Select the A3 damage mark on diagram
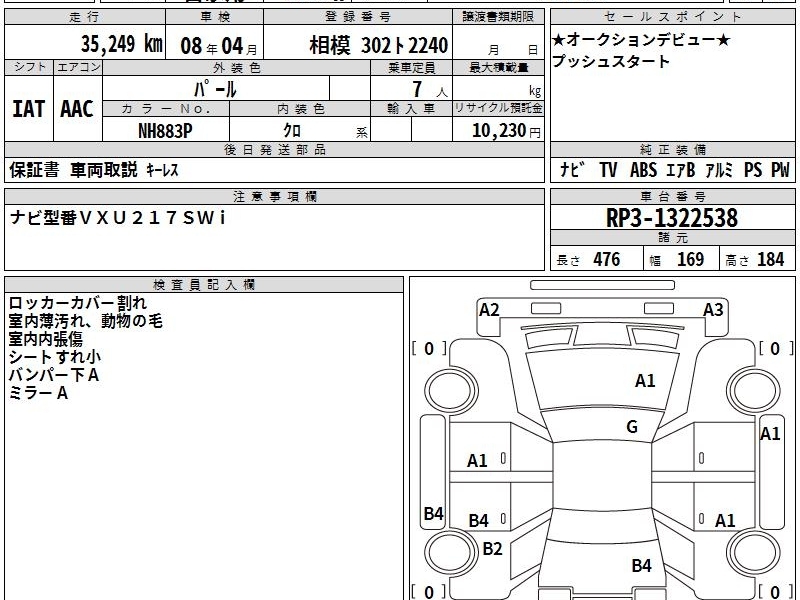This screenshot has width=800, height=600. tap(713, 310)
